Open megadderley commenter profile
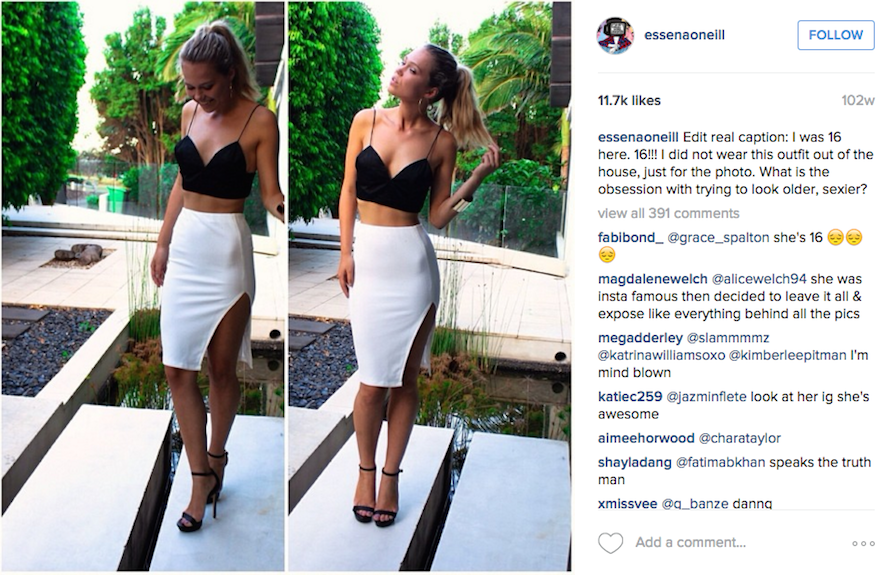The width and height of the screenshot is (895, 575). 640,338
